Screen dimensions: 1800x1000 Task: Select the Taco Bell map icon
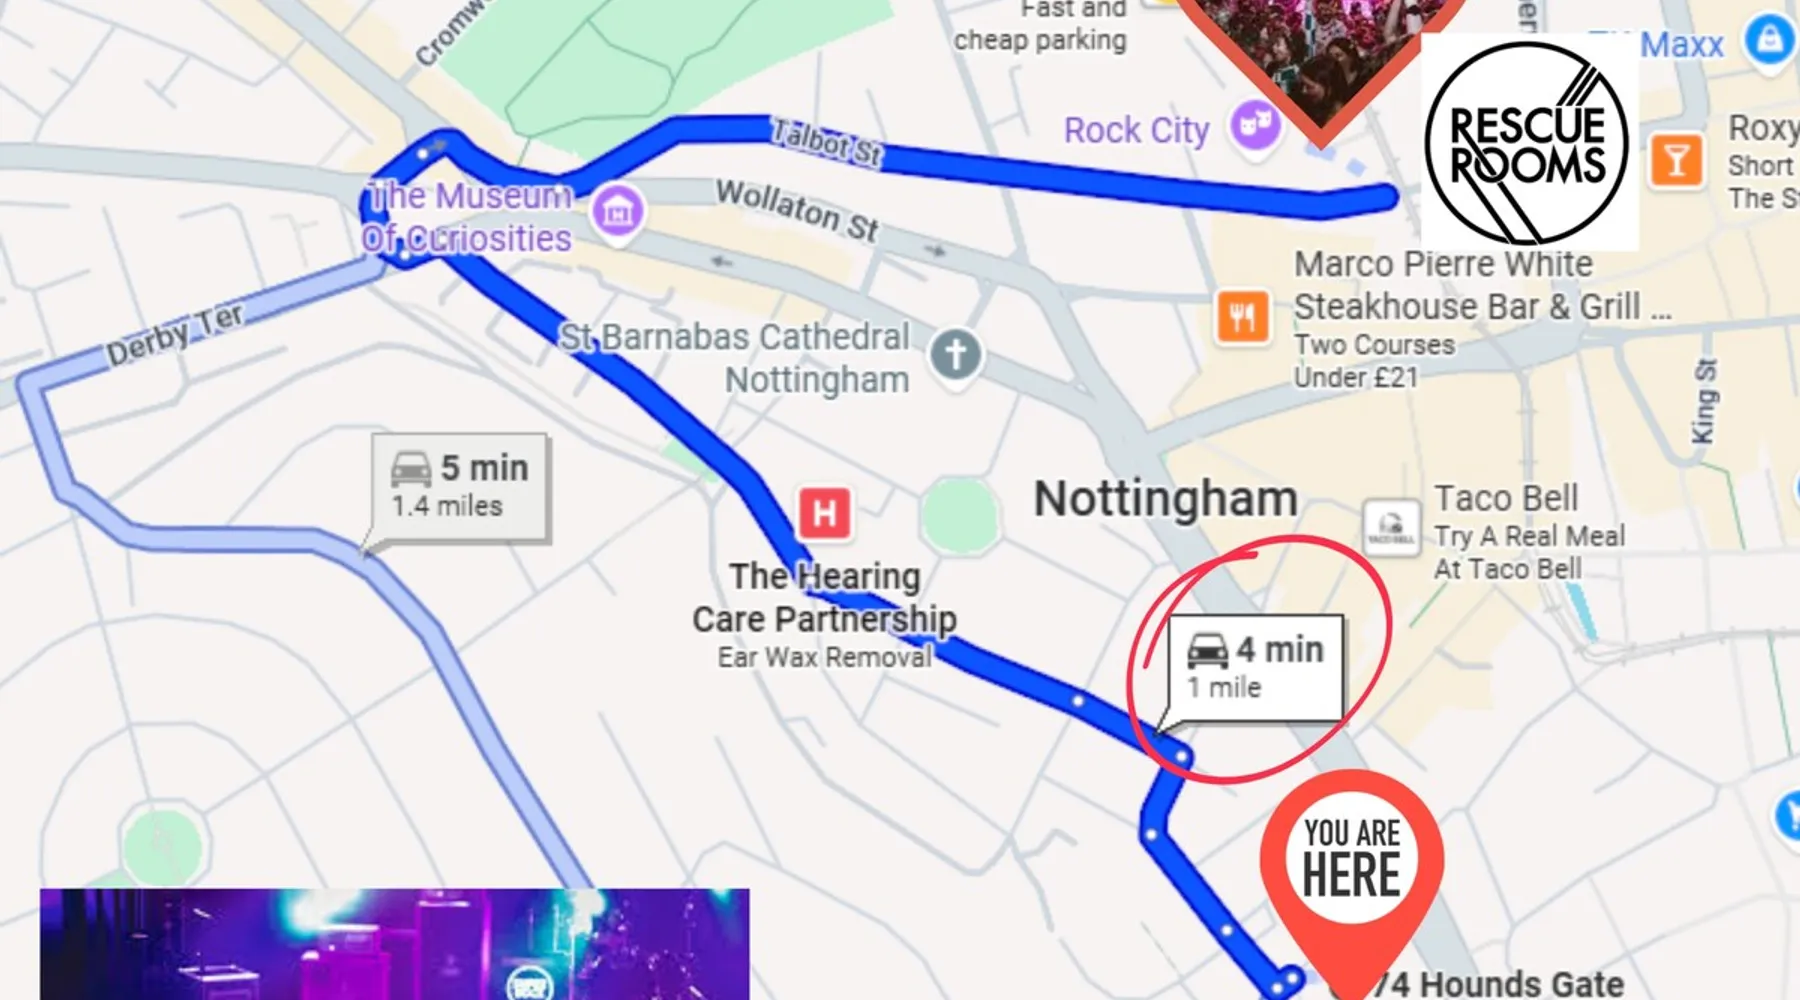click(1391, 526)
